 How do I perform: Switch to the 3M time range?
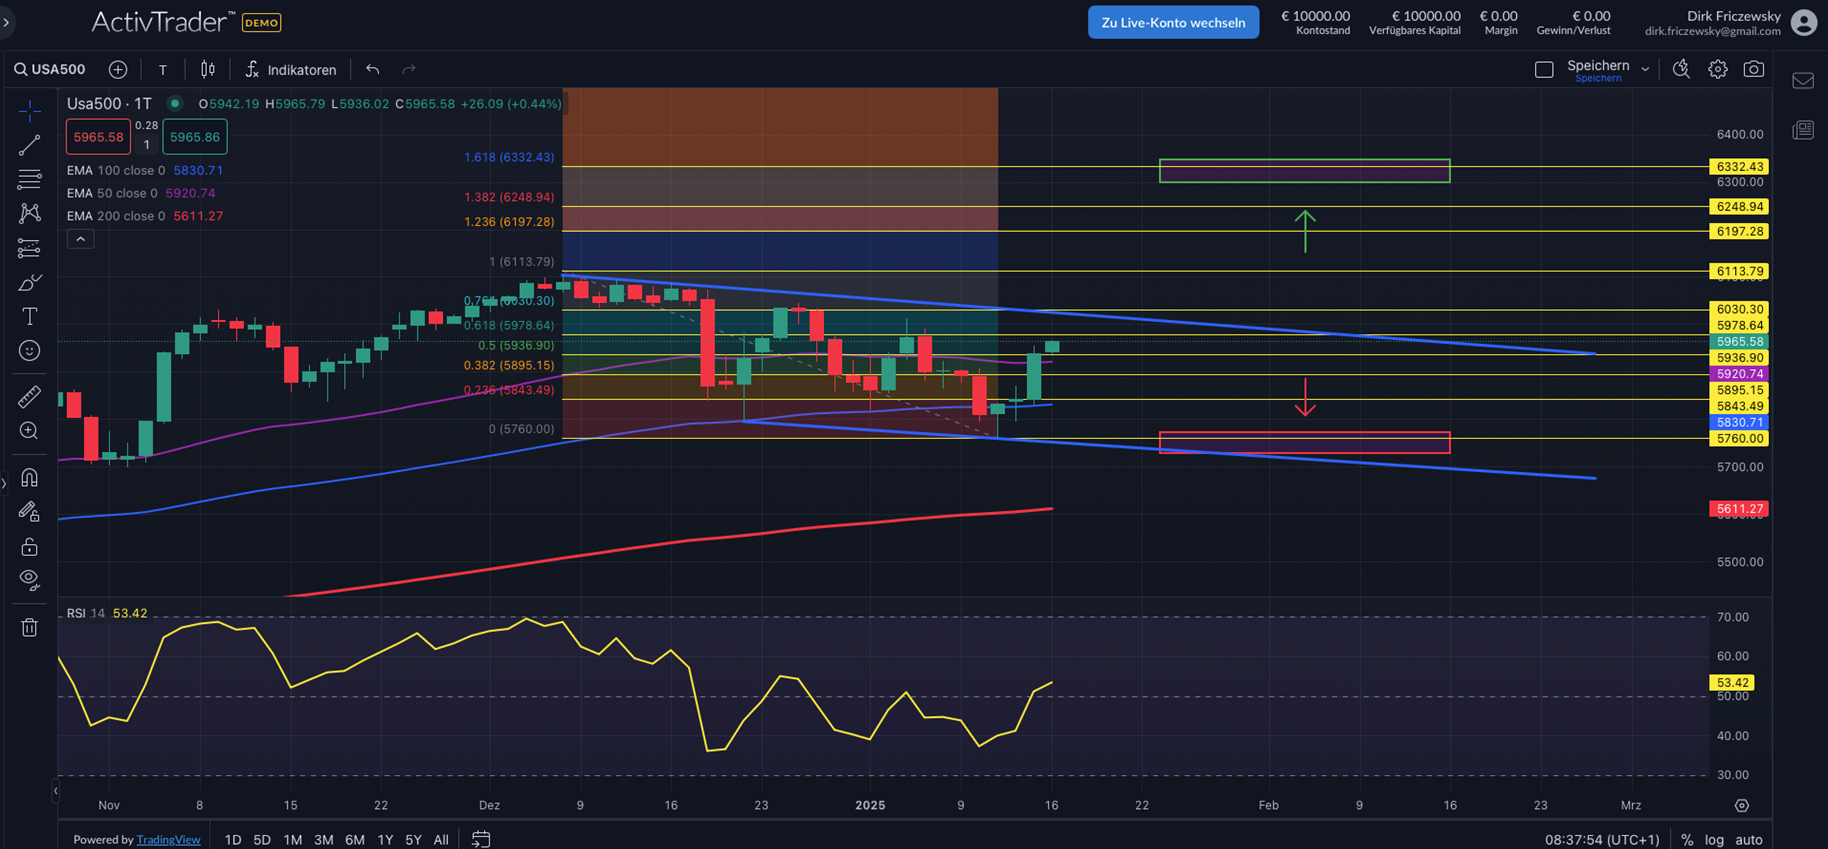(323, 840)
